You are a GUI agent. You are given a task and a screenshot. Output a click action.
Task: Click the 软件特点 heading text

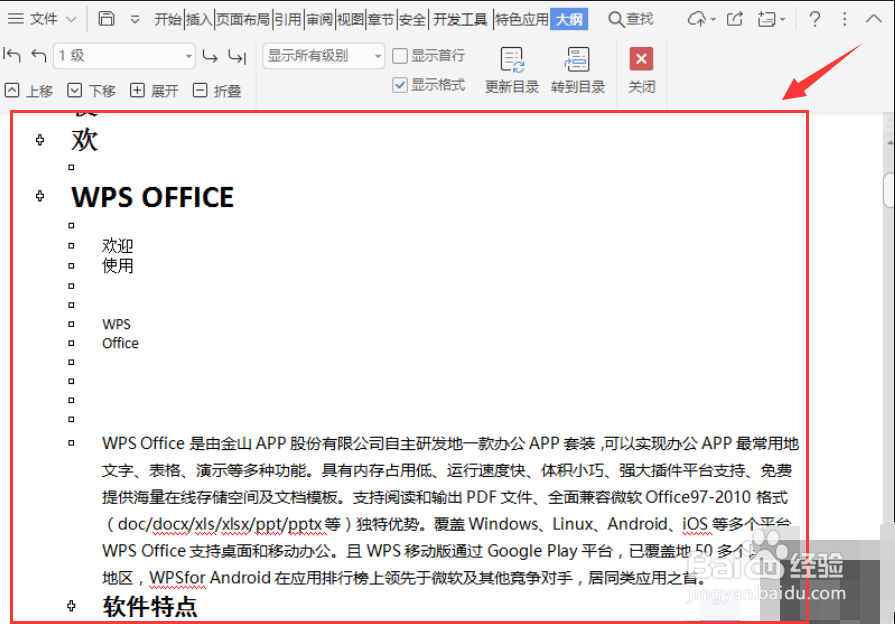(150, 606)
